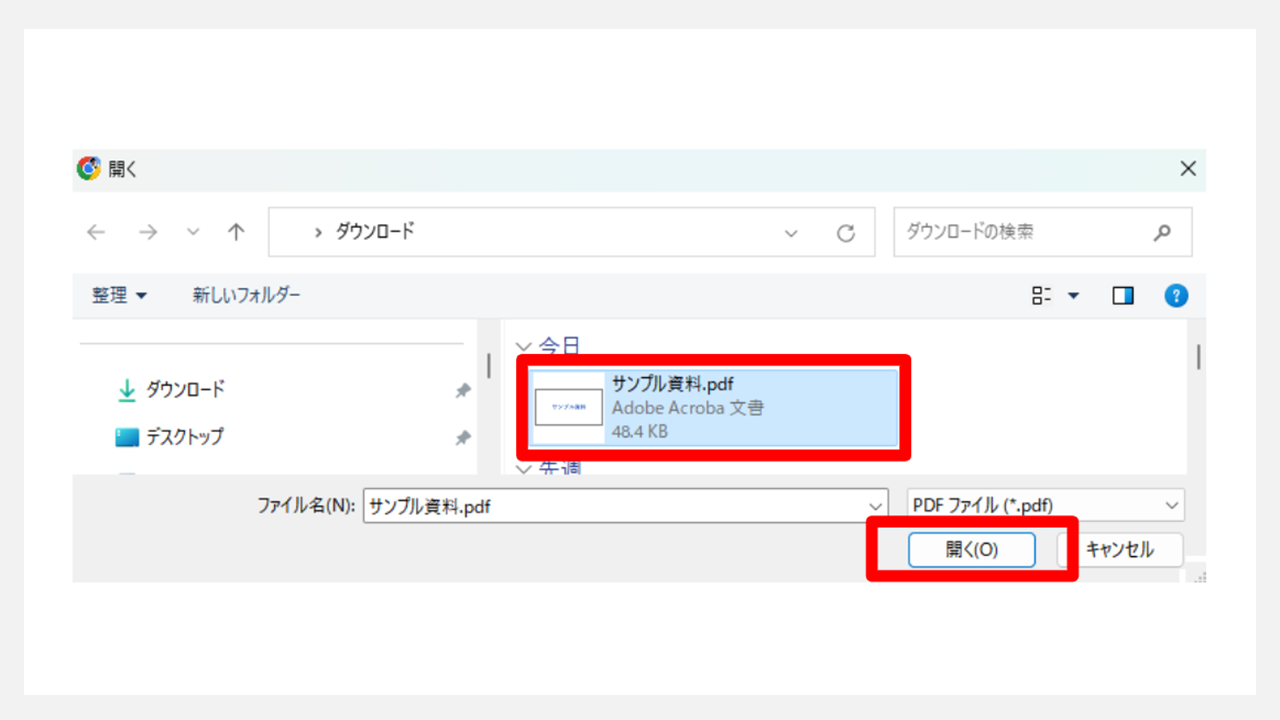
Task: Click the キャンセル button
Action: 1119,549
